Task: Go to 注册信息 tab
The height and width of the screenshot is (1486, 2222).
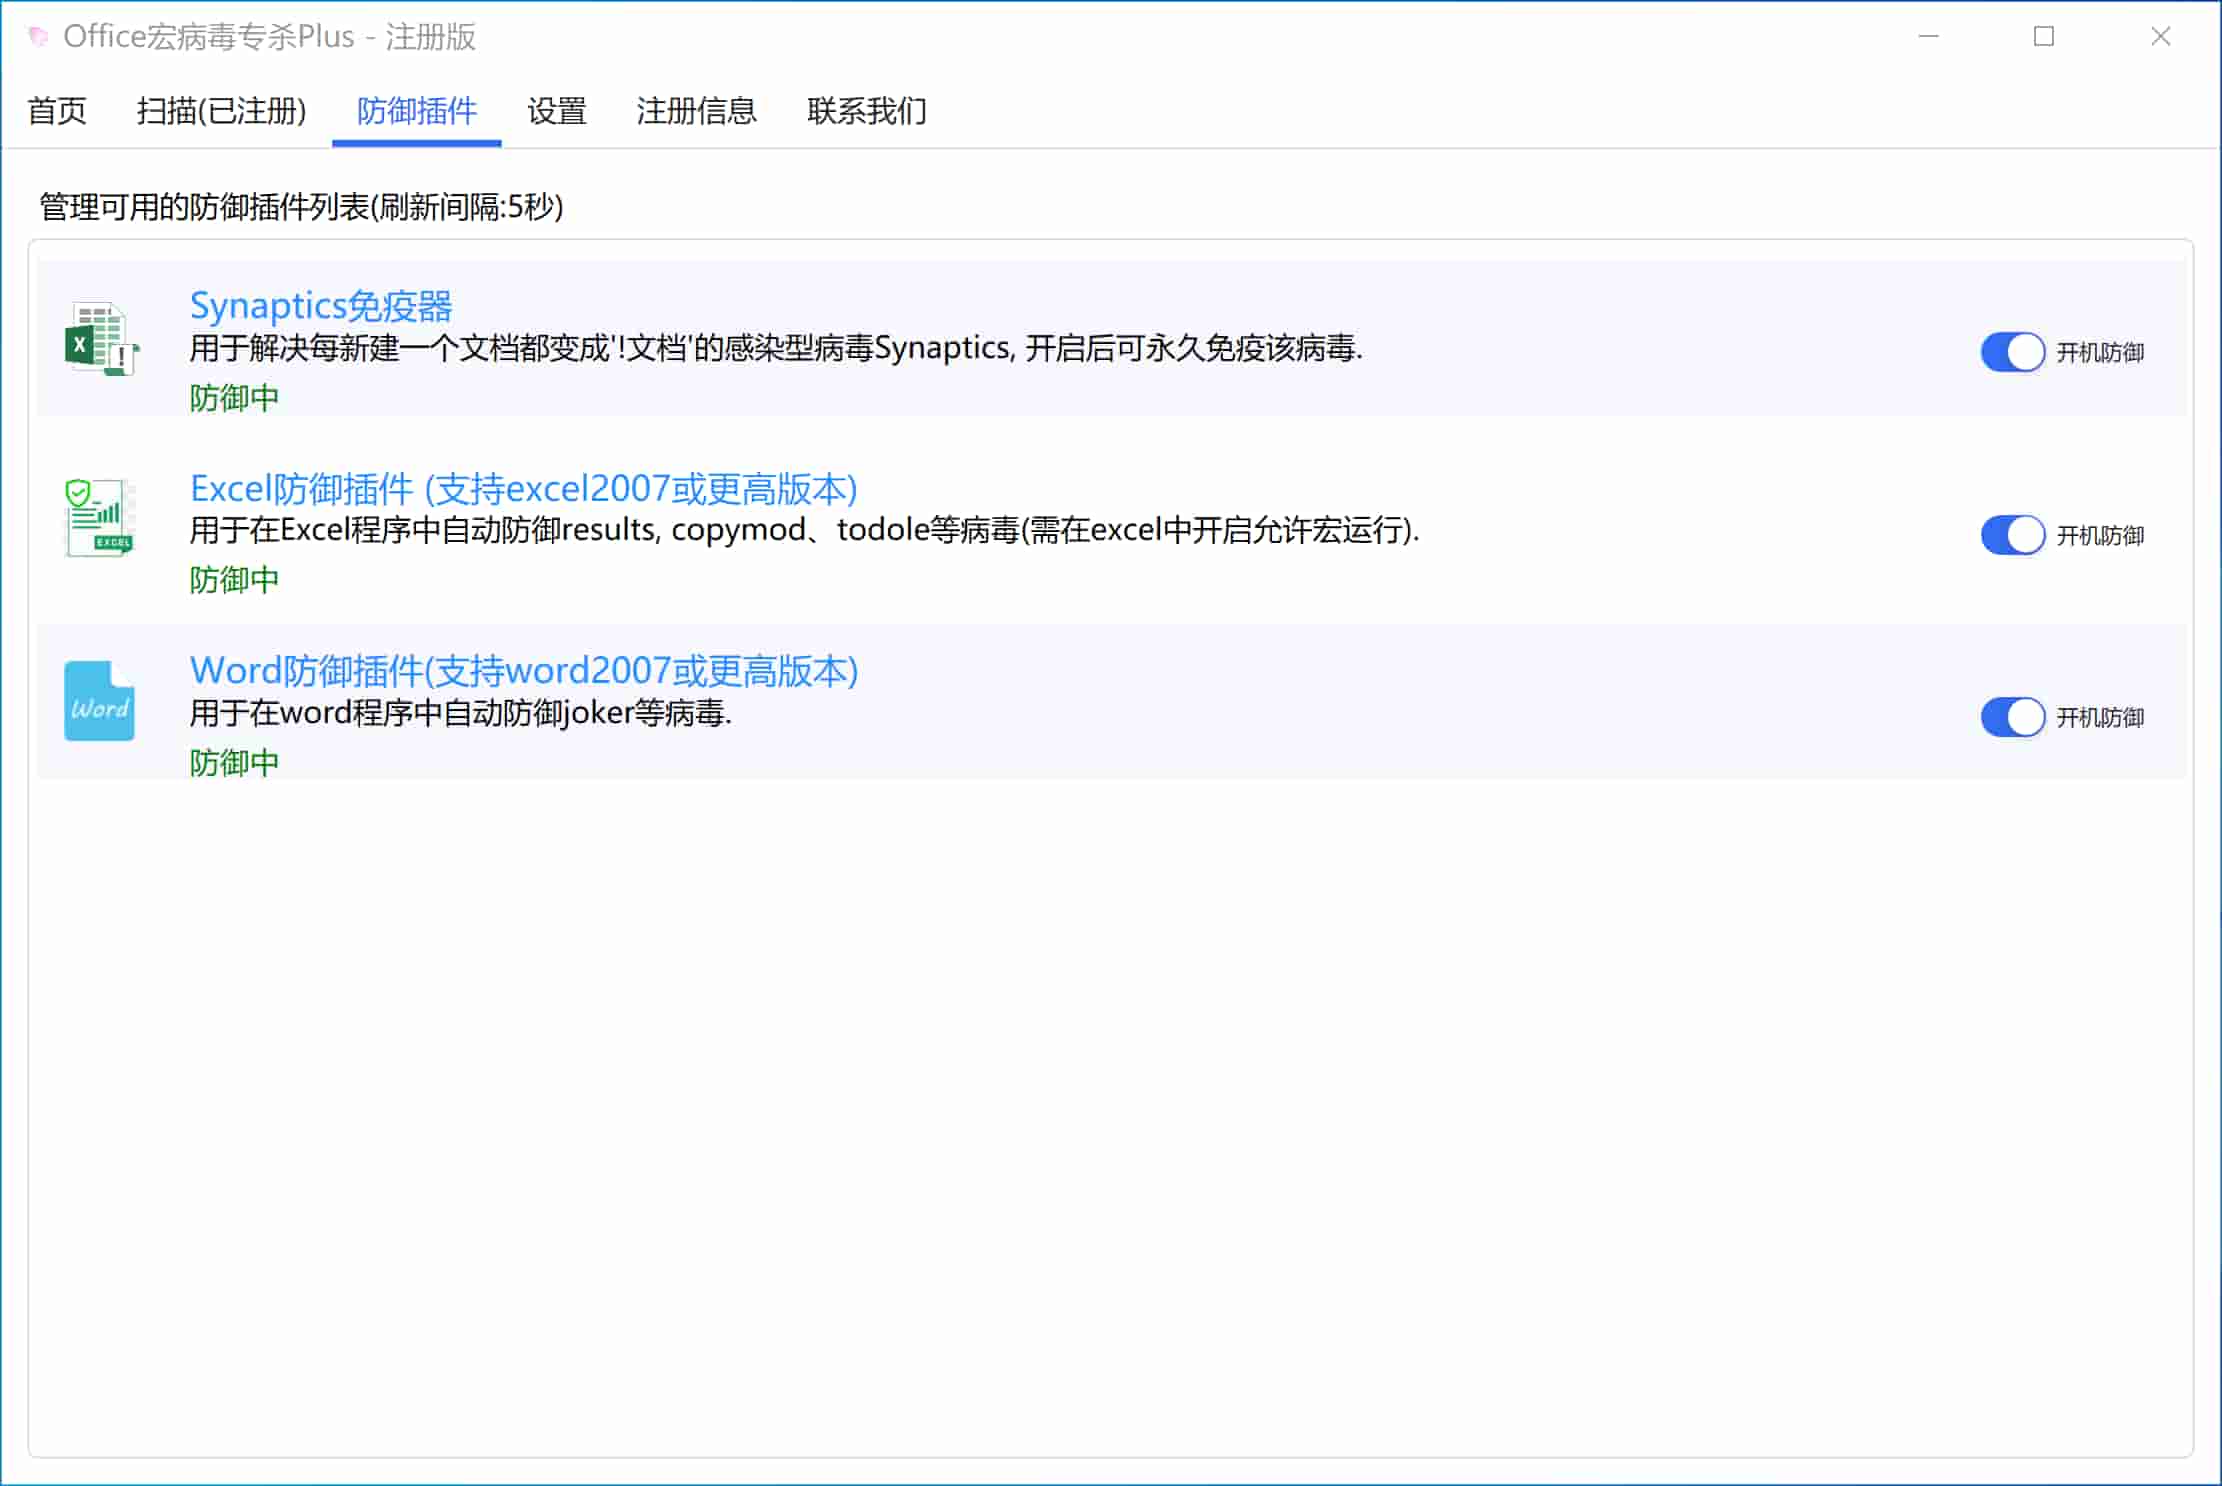Action: (696, 111)
